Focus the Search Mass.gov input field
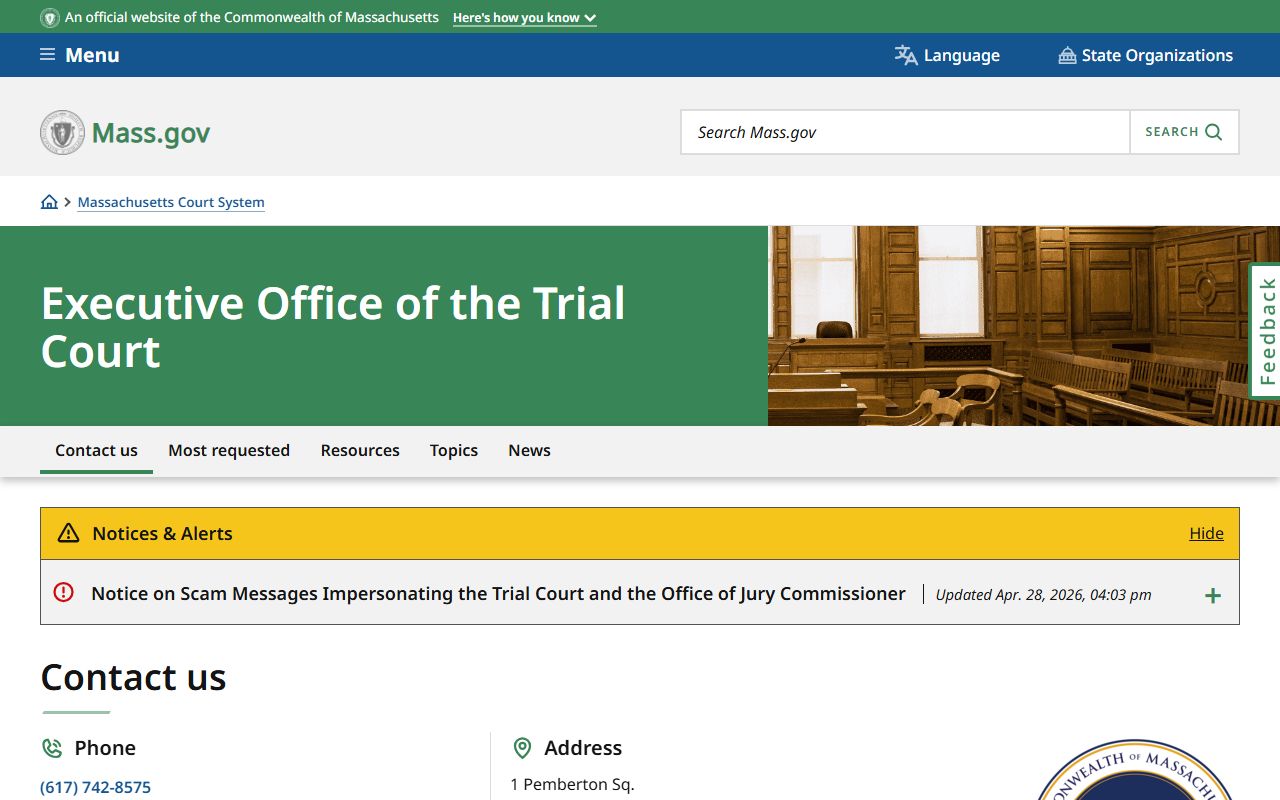The width and height of the screenshot is (1280, 800). (x=905, y=132)
